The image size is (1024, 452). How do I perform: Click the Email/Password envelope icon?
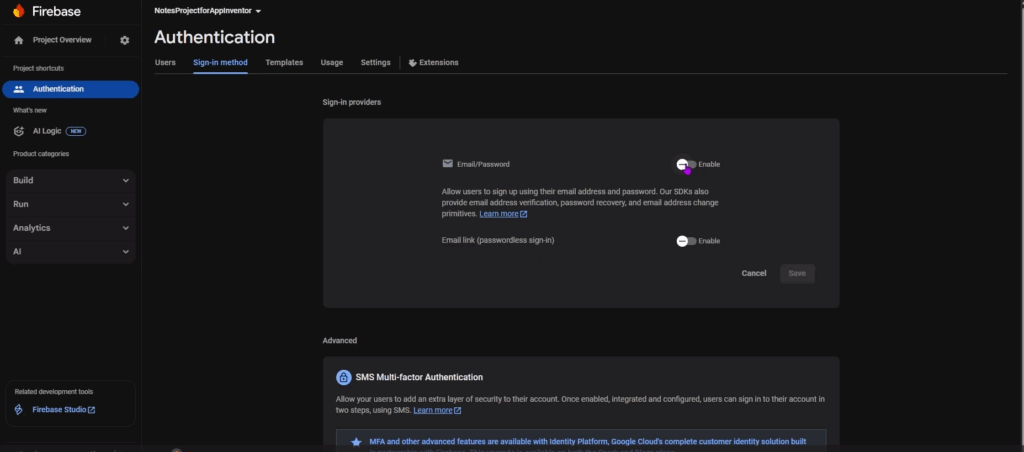pos(447,164)
